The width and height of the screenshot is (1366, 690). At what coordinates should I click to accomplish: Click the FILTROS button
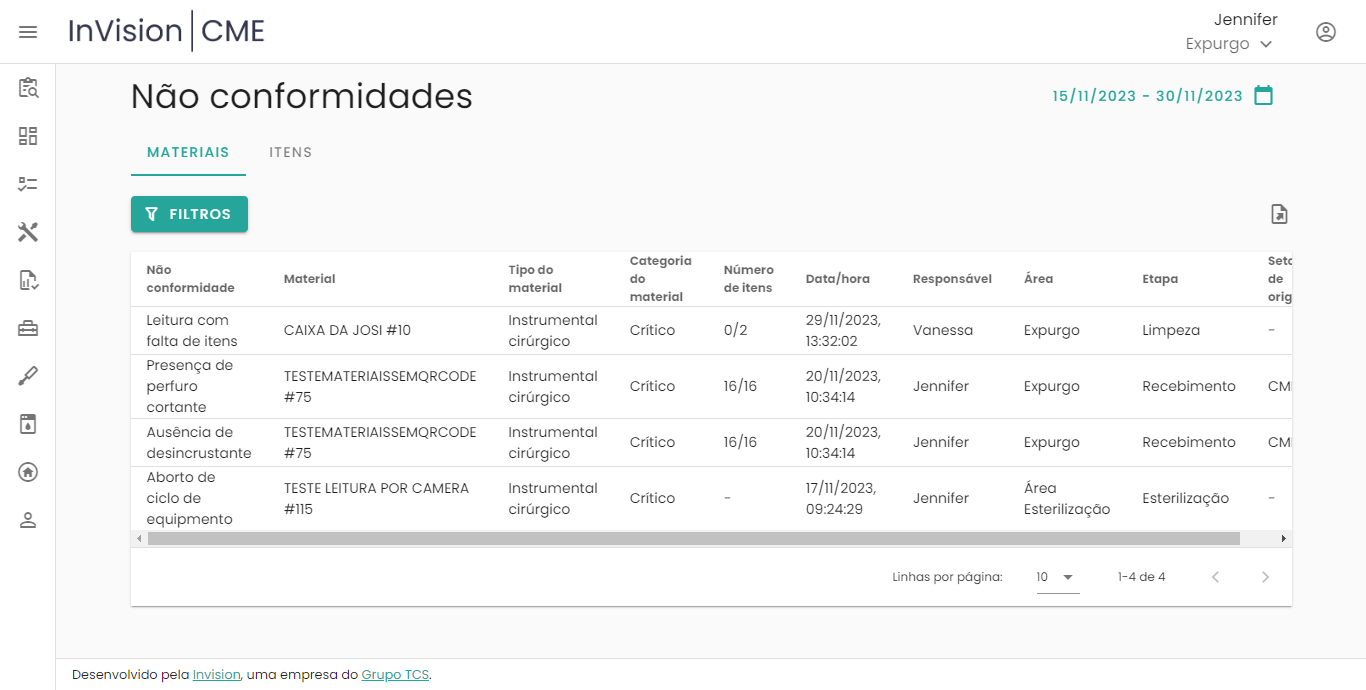point(189,214)
